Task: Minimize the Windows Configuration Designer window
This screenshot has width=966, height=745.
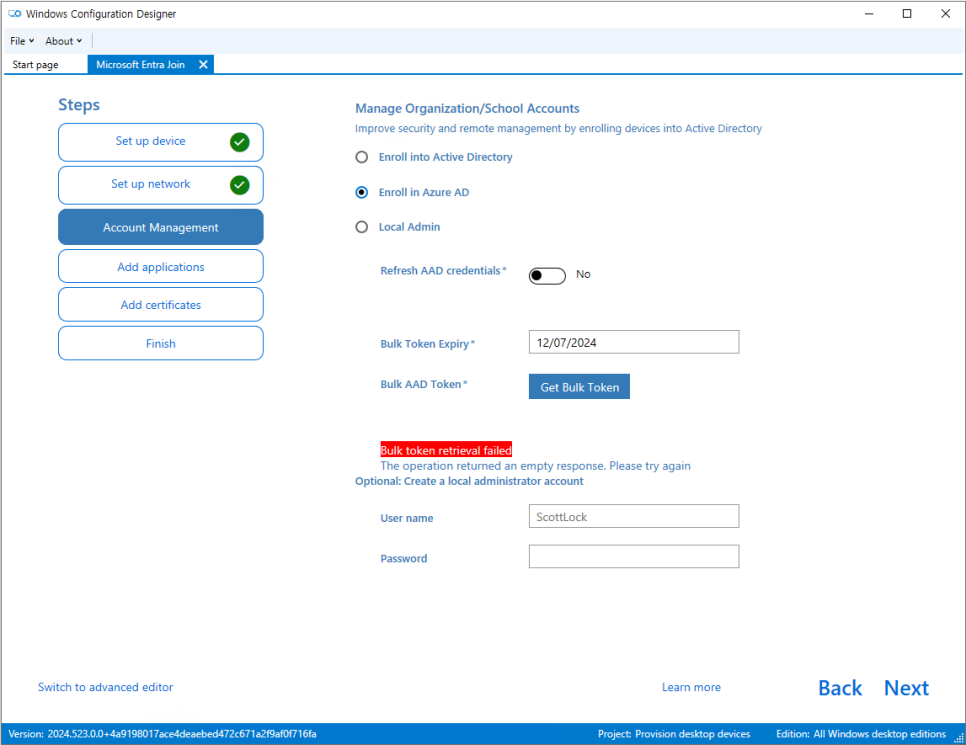Action: (869, 14)
